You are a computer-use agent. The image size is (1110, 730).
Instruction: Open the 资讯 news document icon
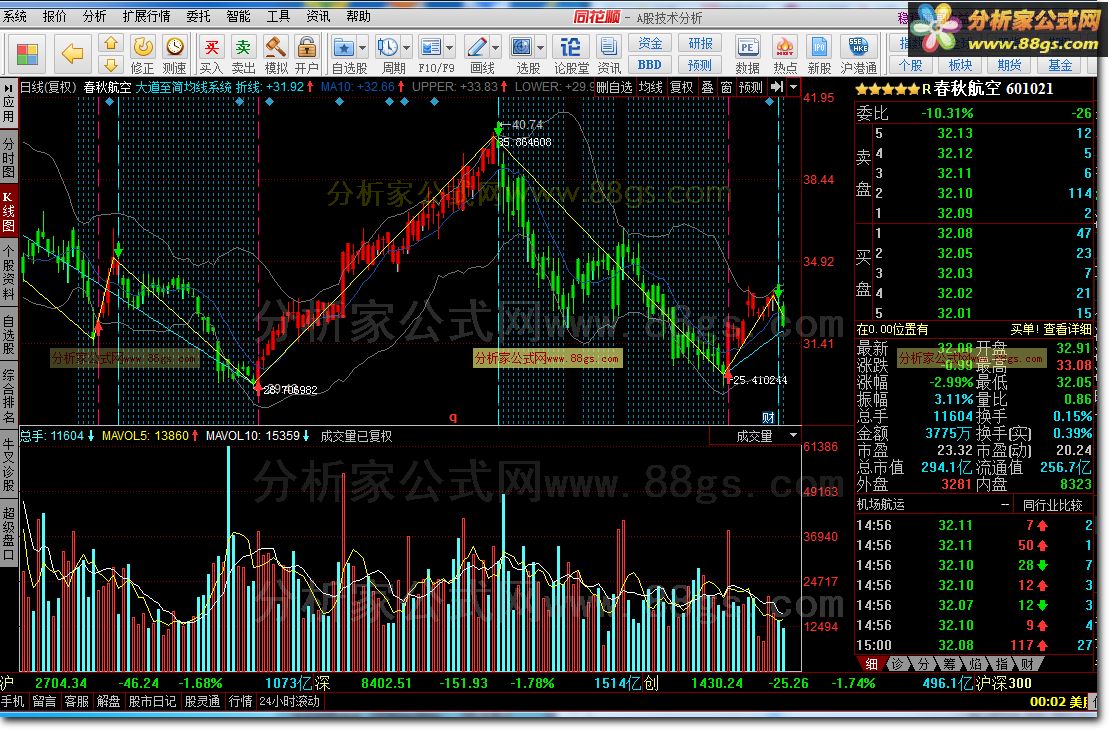point(608,55)
